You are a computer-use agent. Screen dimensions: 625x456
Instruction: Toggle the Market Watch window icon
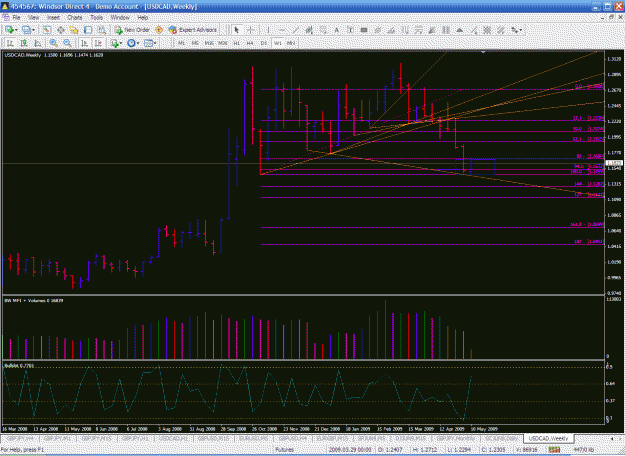point(47,30)
